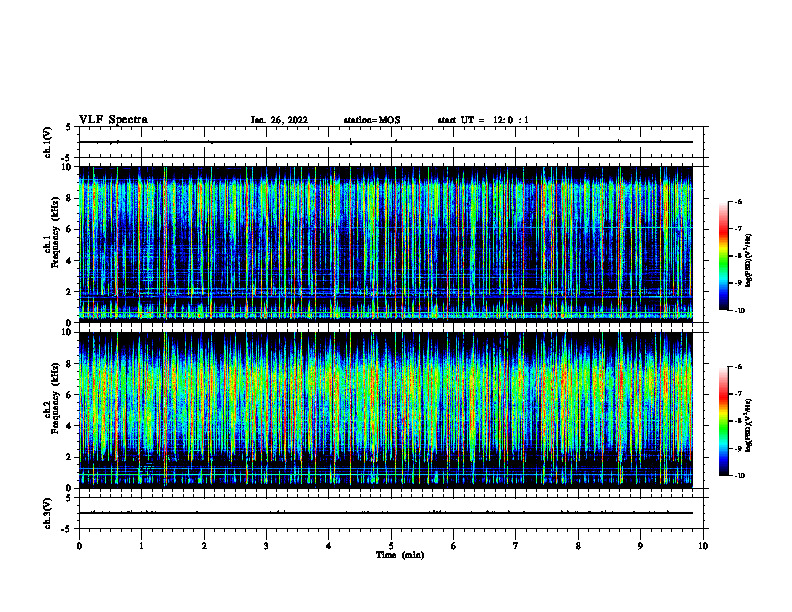Screen dimensions: 792x612
Task: Click the "ch.3(V)" waveform axis label
Action: pyautogui.click(x=48, y=513)
